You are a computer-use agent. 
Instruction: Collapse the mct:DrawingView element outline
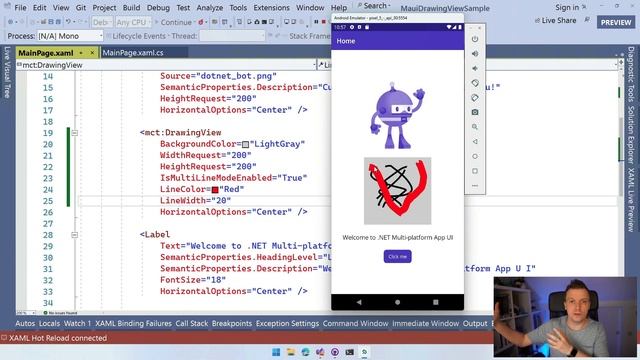pos(74,133)
